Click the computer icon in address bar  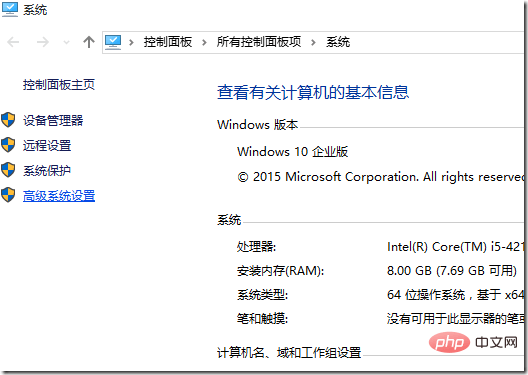(113, 42)
